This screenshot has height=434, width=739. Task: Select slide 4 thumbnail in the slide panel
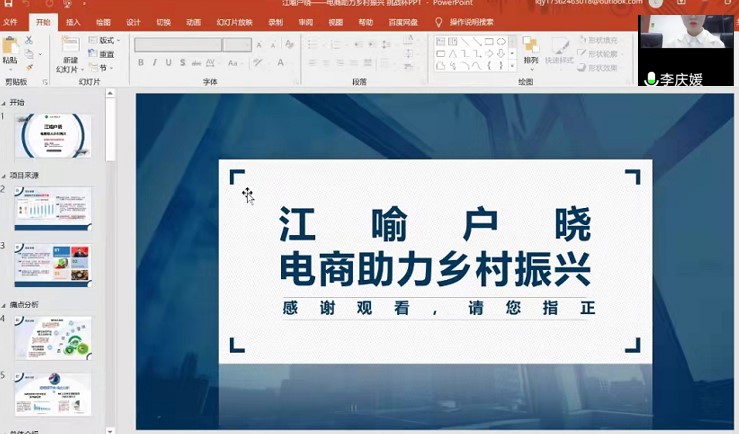(x=53, y=337)
